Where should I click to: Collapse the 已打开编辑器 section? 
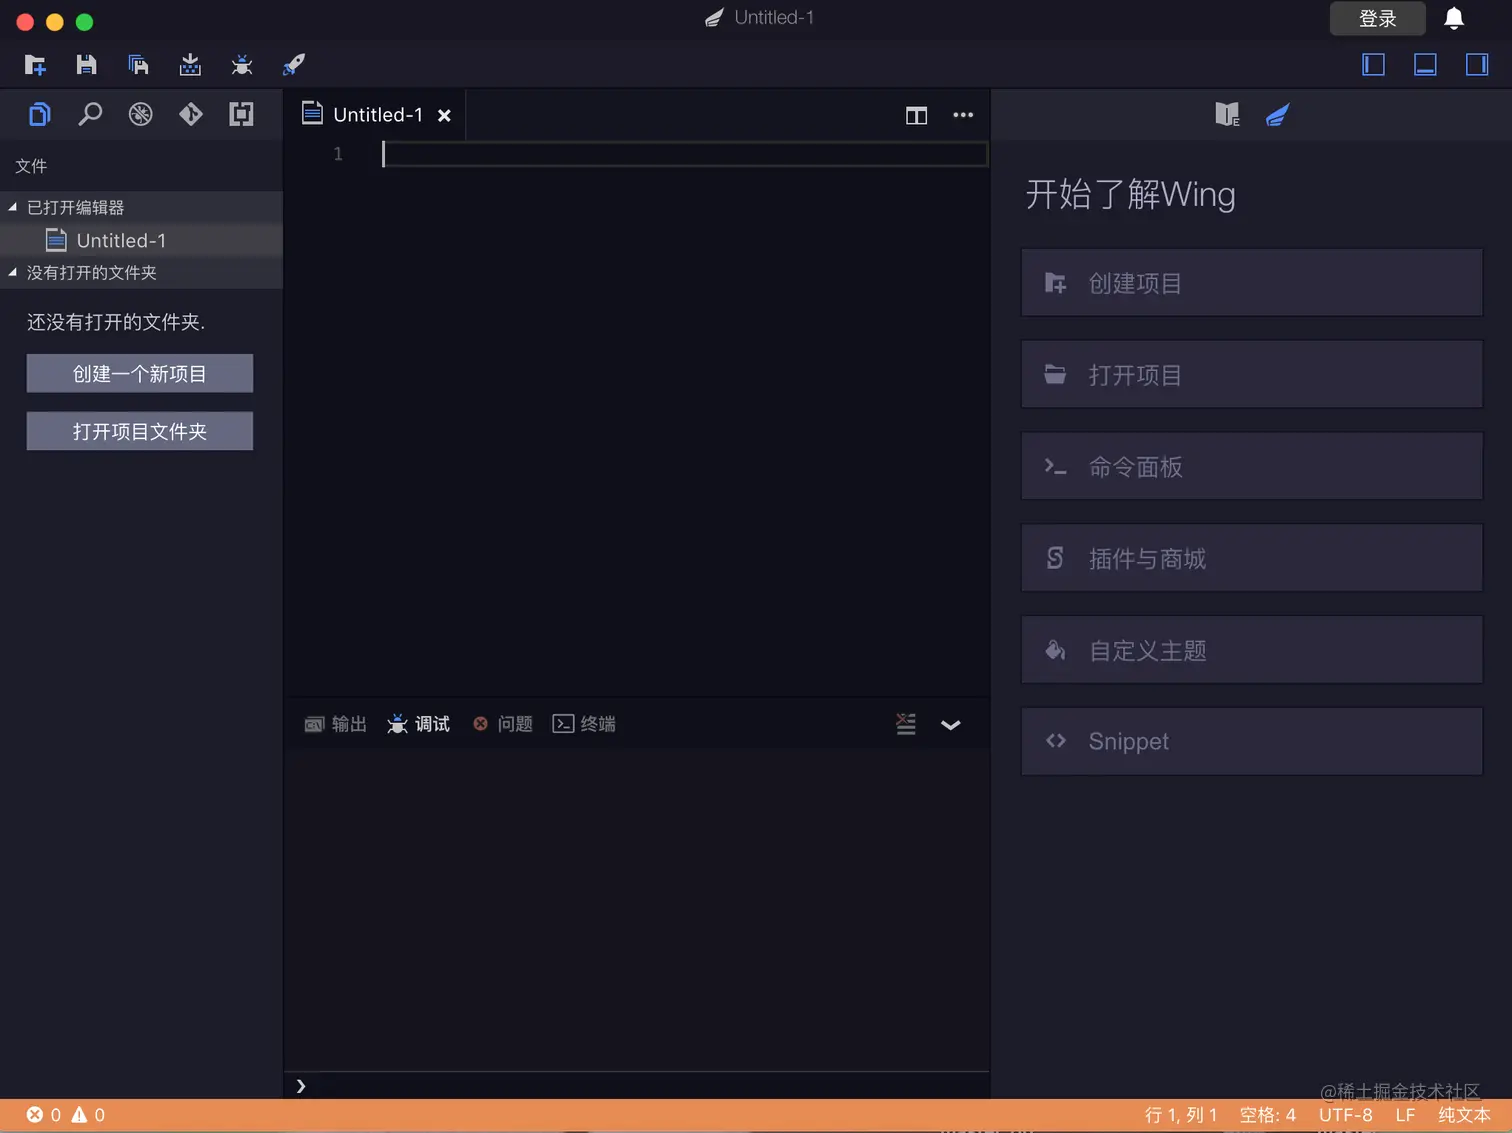pos(141,207)
